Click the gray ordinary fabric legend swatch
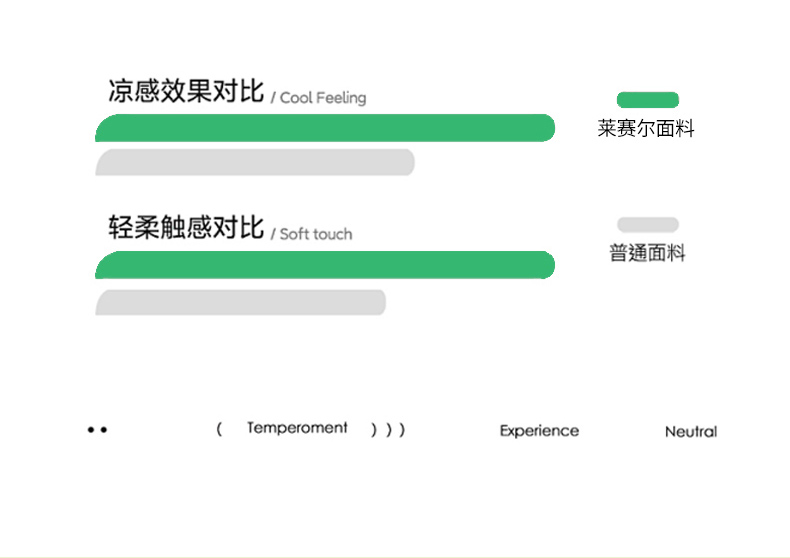 pos(647,225)
